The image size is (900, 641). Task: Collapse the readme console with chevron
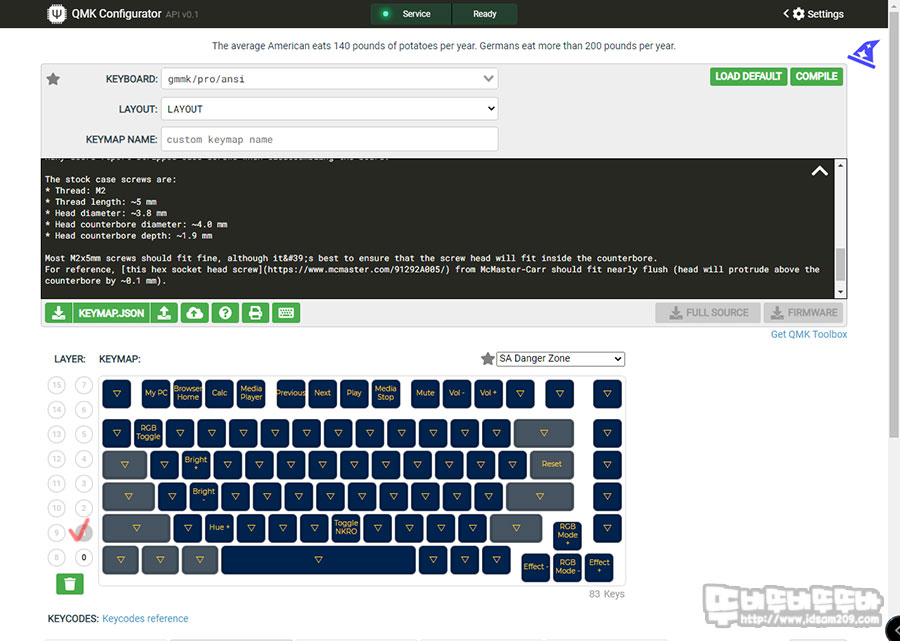[819, 171]
